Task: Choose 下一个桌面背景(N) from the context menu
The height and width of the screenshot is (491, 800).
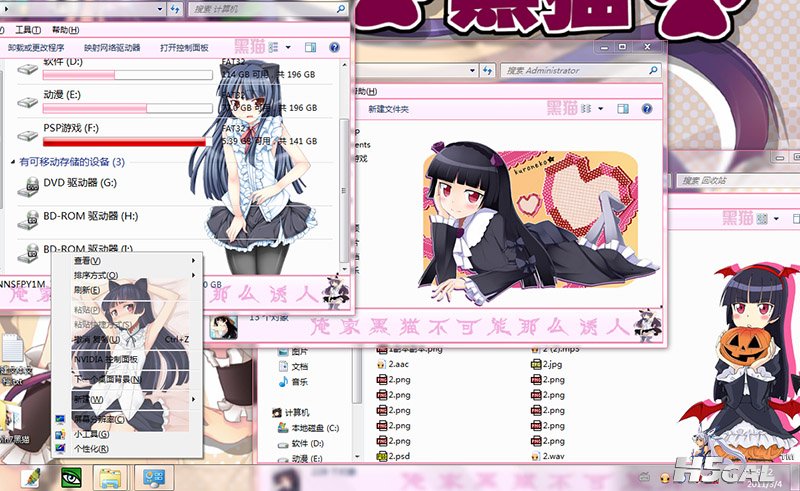Action: pos(108,379)
